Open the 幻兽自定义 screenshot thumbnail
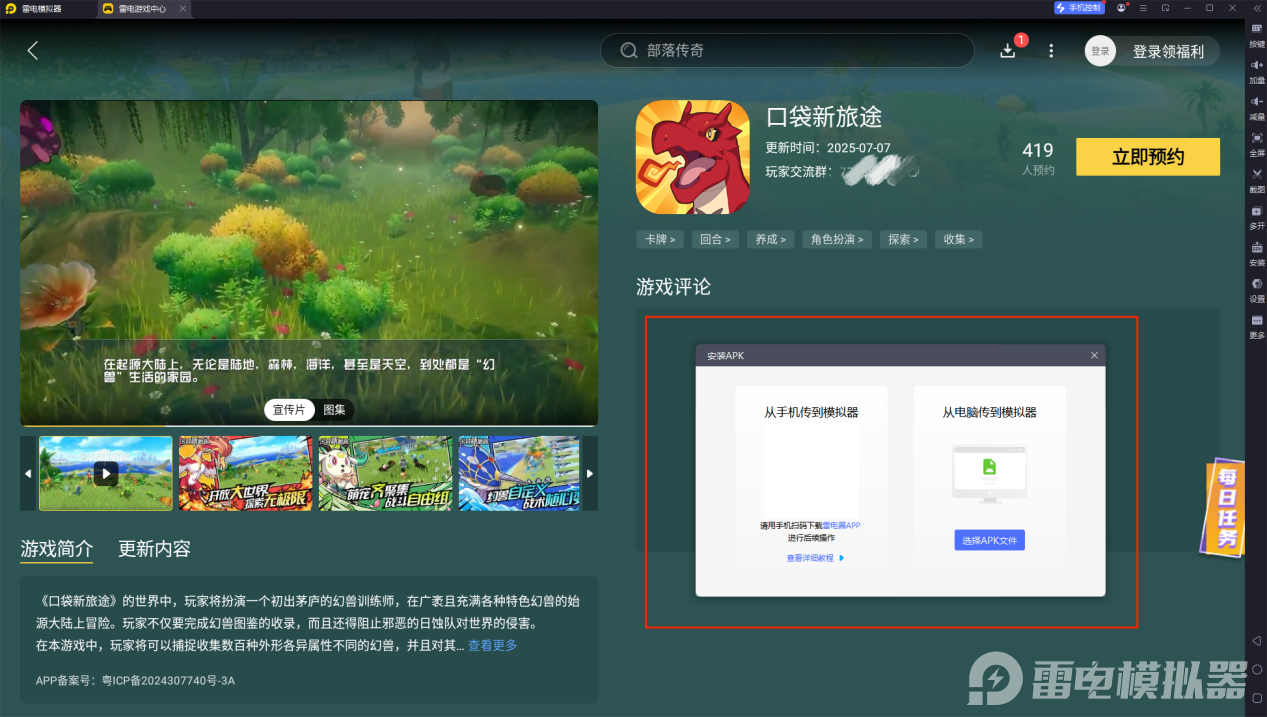This screenshot has width=1267, height=717. 519,474
